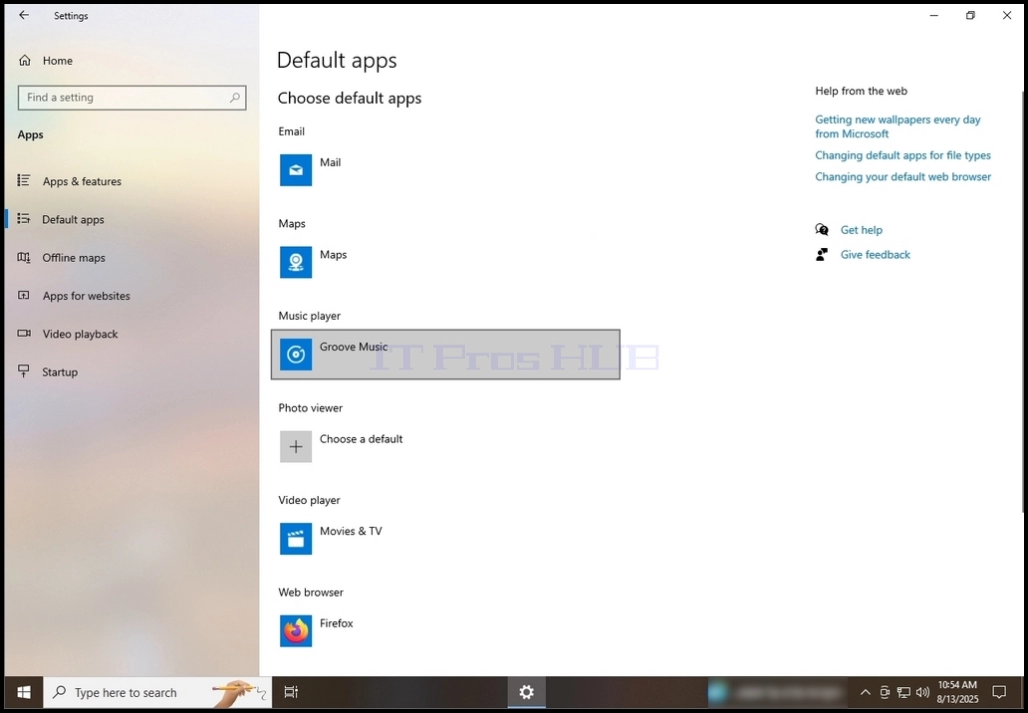Open the Action Center notifications icon

click(999, 692)
